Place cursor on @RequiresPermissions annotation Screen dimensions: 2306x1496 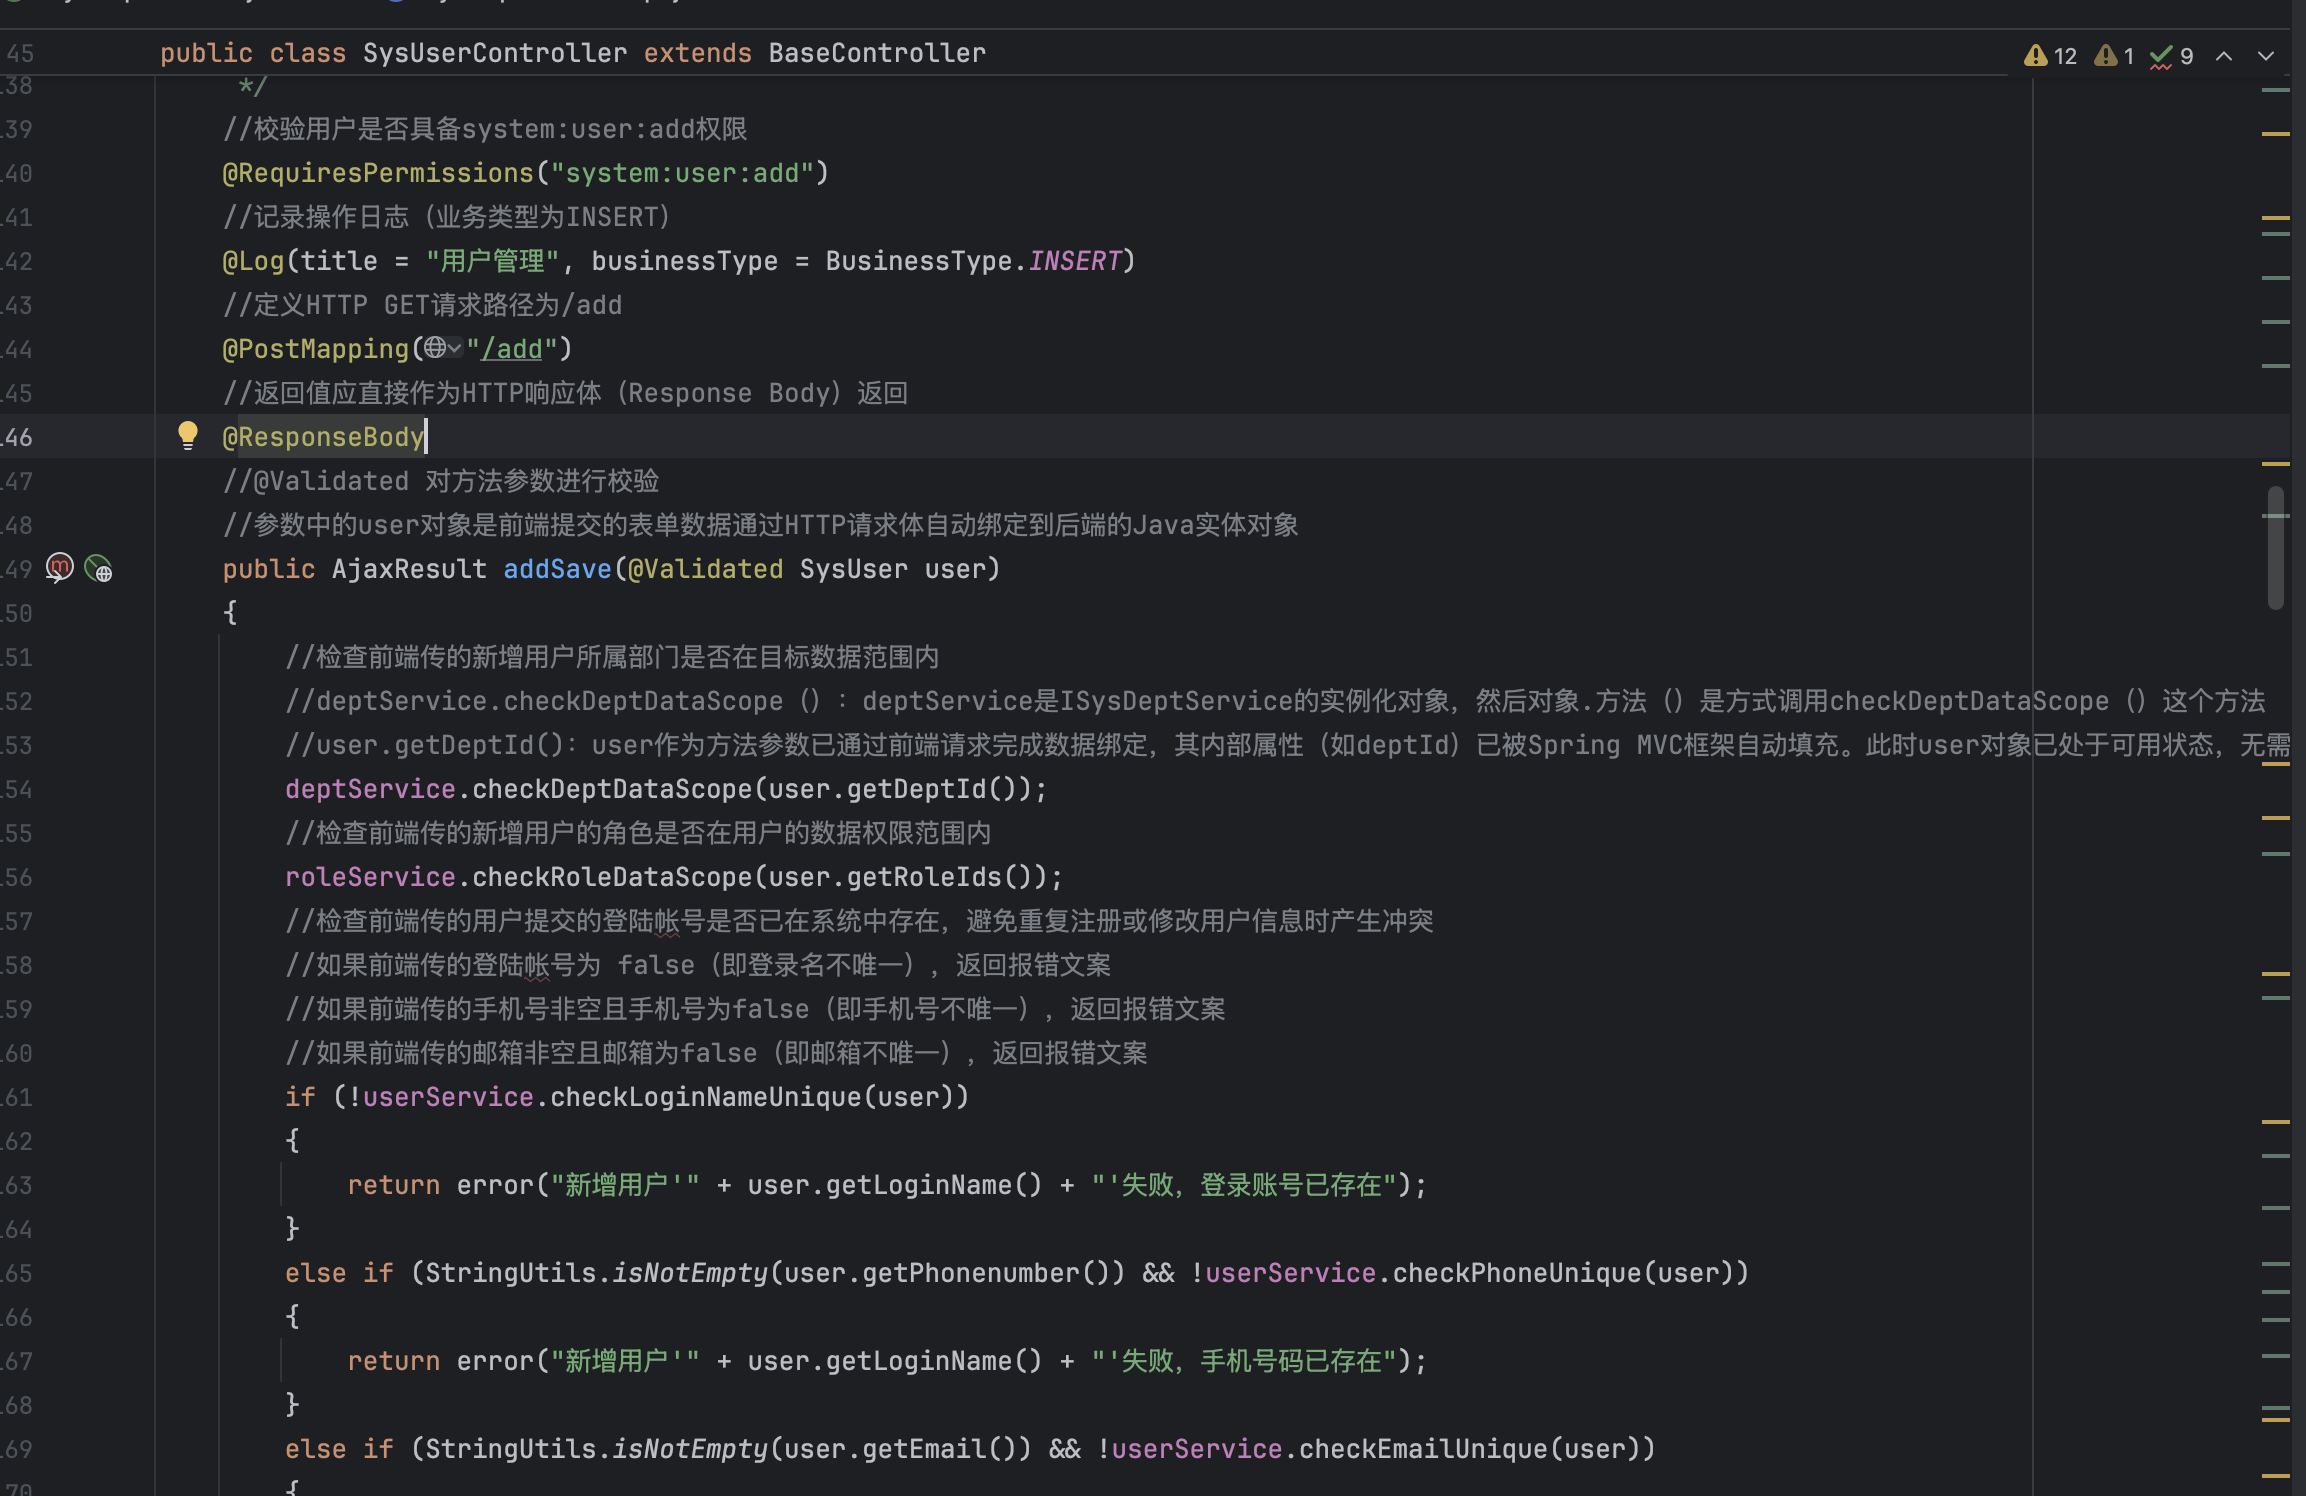tap(377, 173)
